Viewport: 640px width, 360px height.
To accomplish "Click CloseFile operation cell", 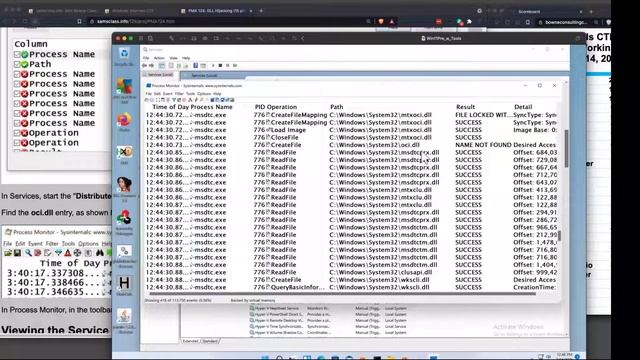I will [x=284, y=138].
